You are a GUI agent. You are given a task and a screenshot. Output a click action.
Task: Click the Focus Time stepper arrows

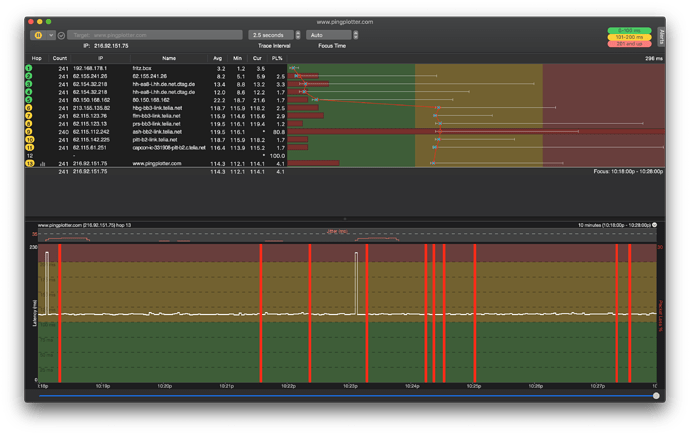(x=356, y=35)
